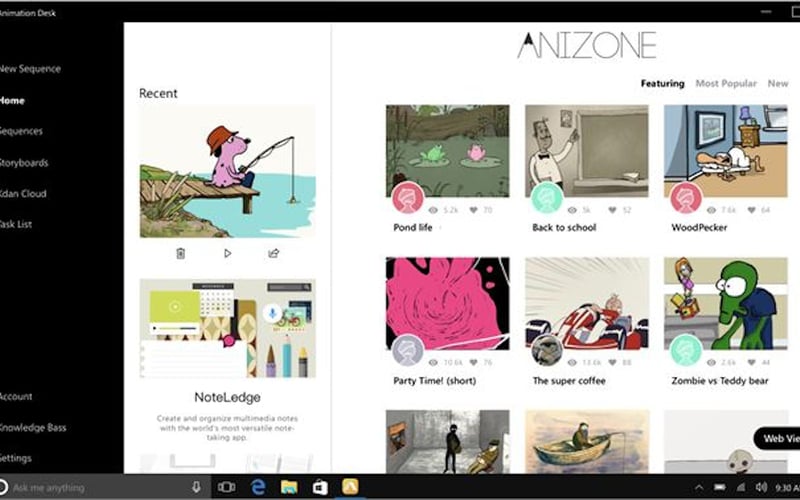Open the Back to school thumbnail
800x500 pixels.
coord(587,151)
